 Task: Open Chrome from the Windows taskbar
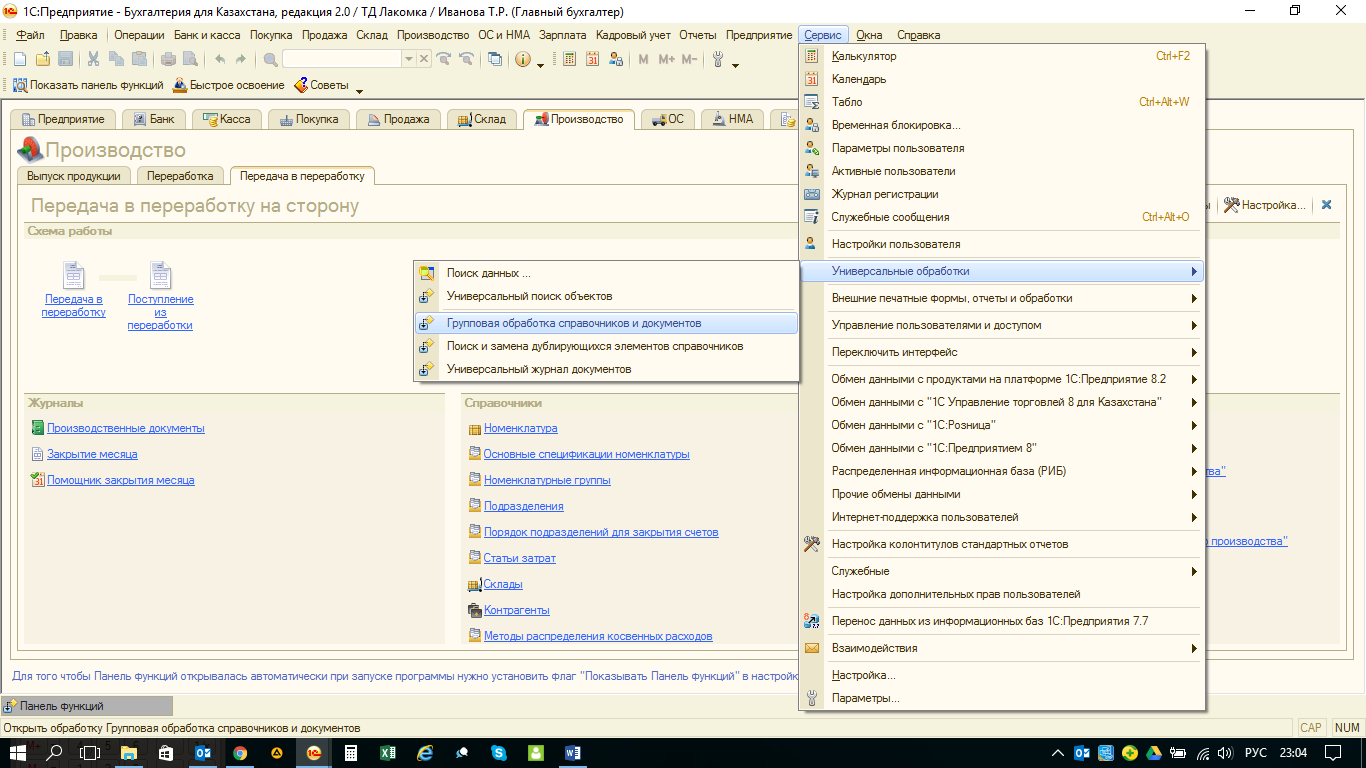click(x=240, y=752)
